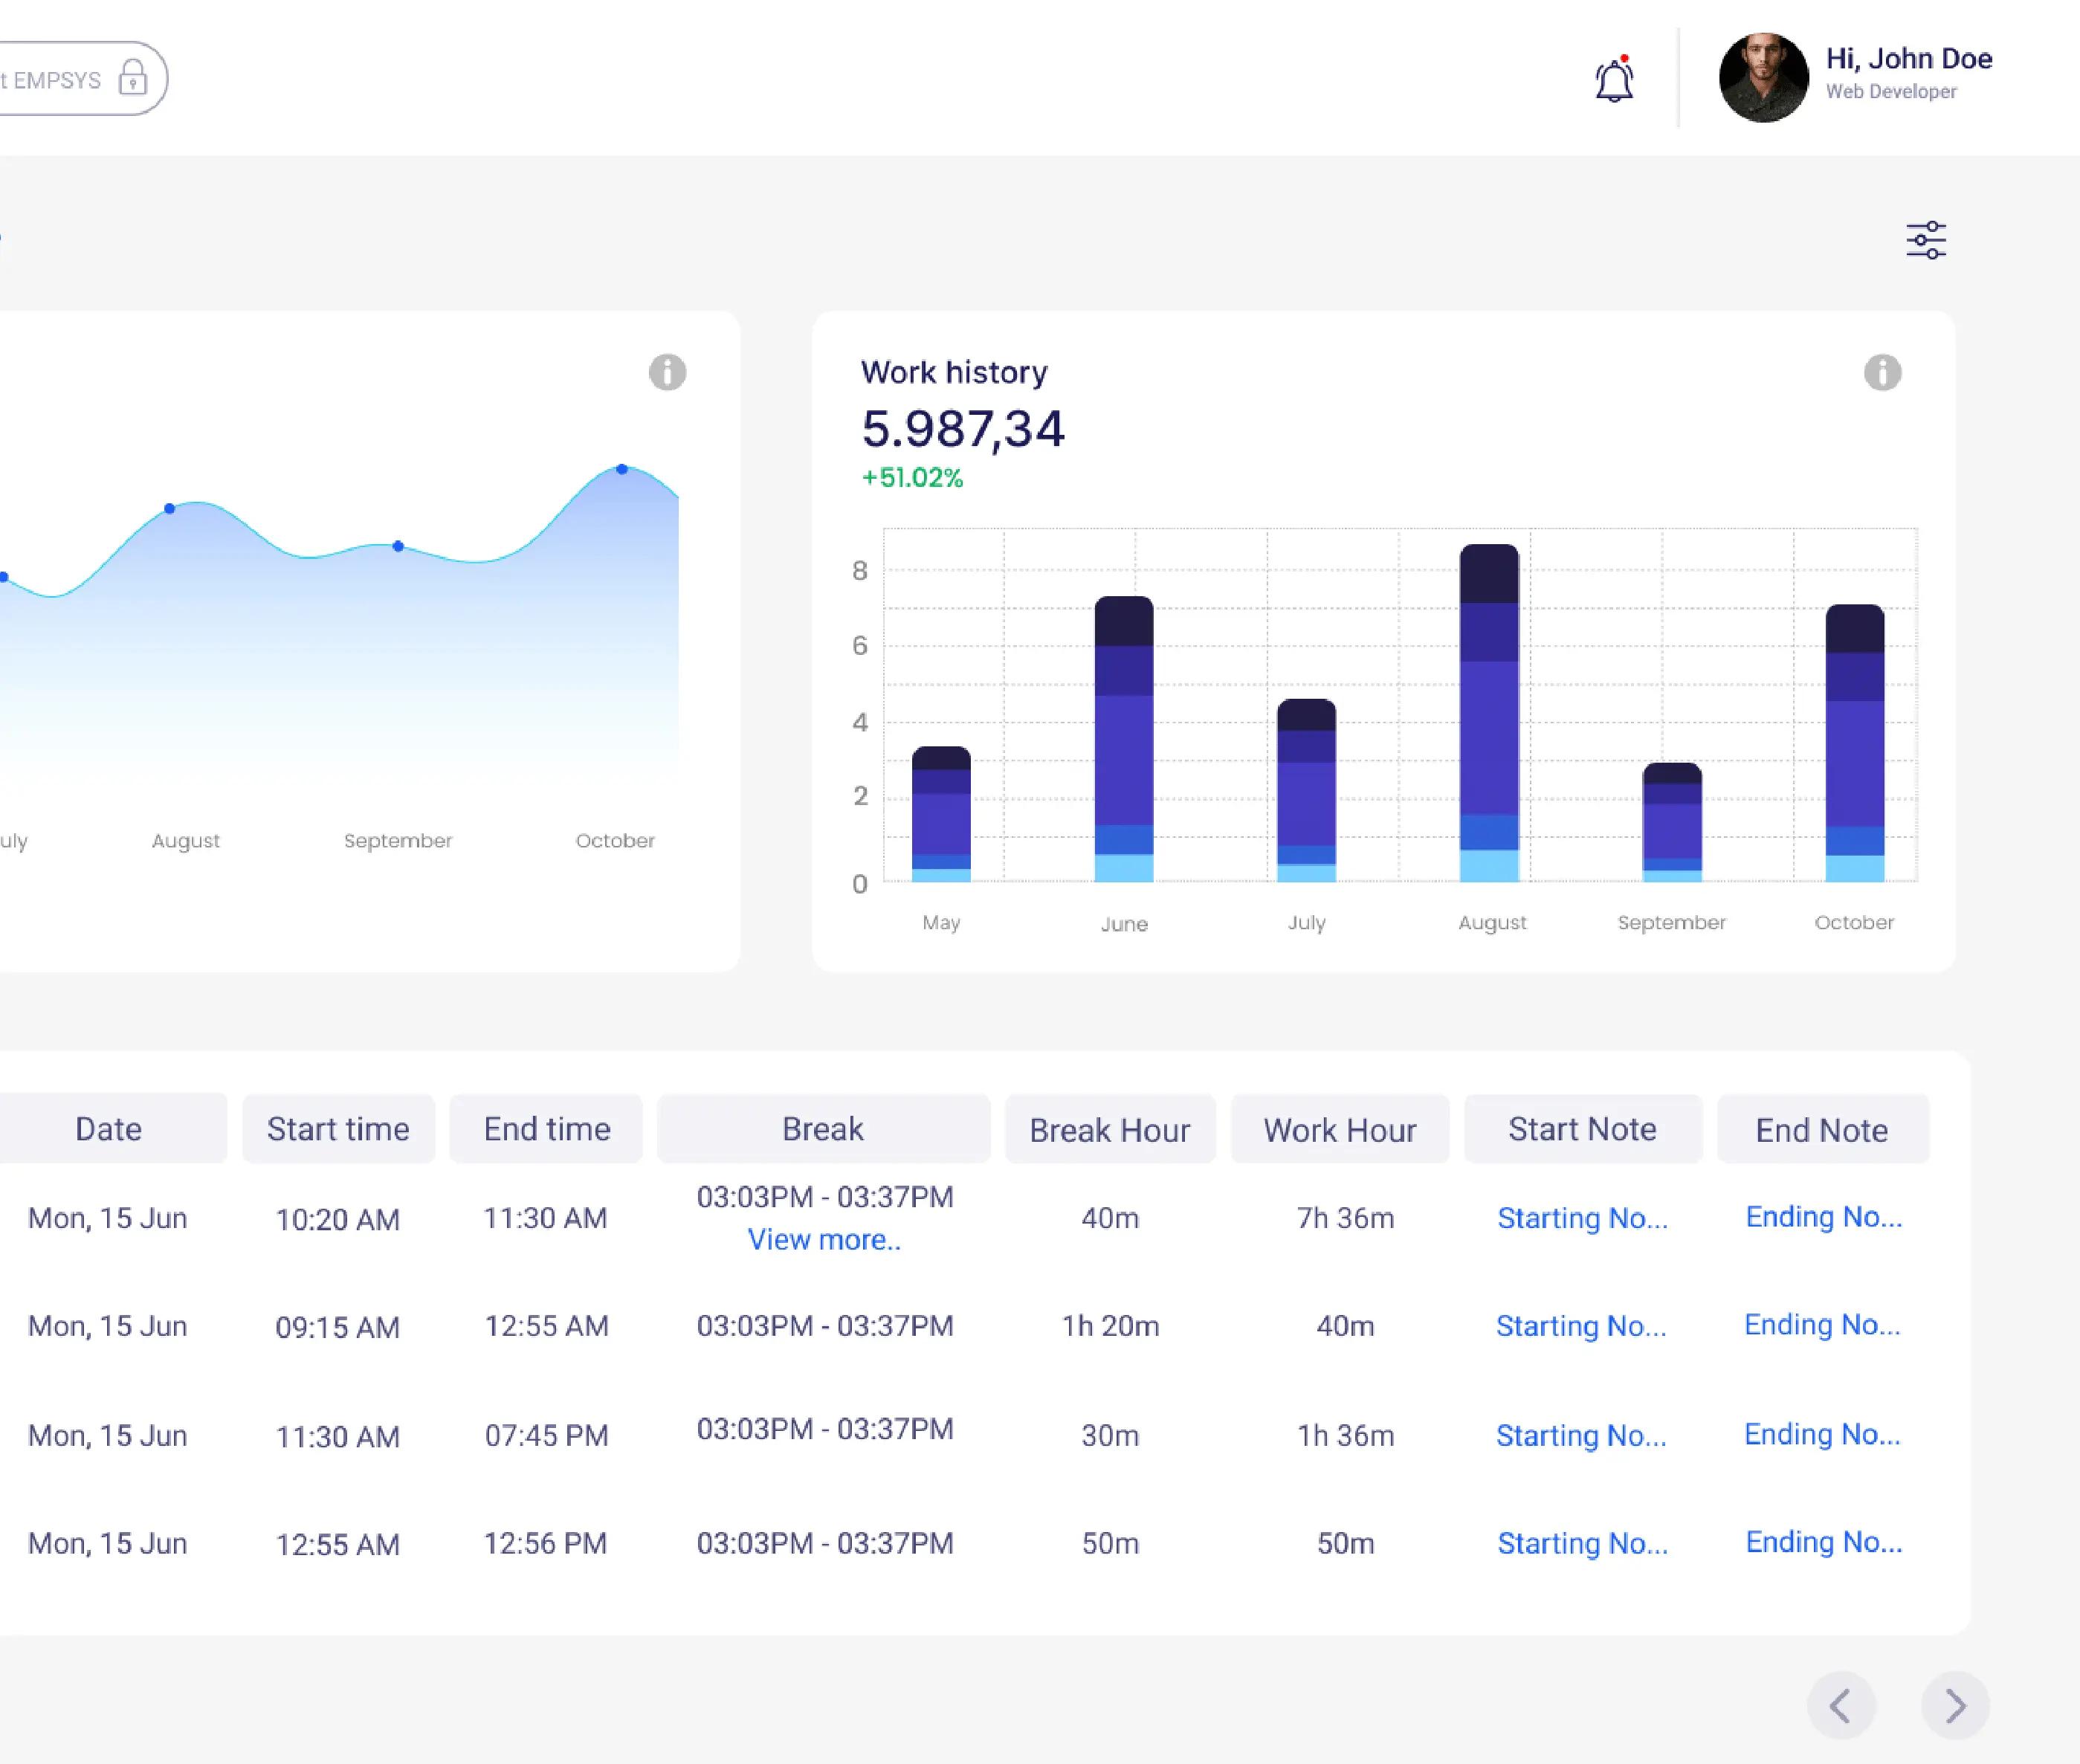Viewport: 2080px width, 1764px height.
Task: Open Ending No... link for 12:56 PM row
Action: (1823, 1542)
